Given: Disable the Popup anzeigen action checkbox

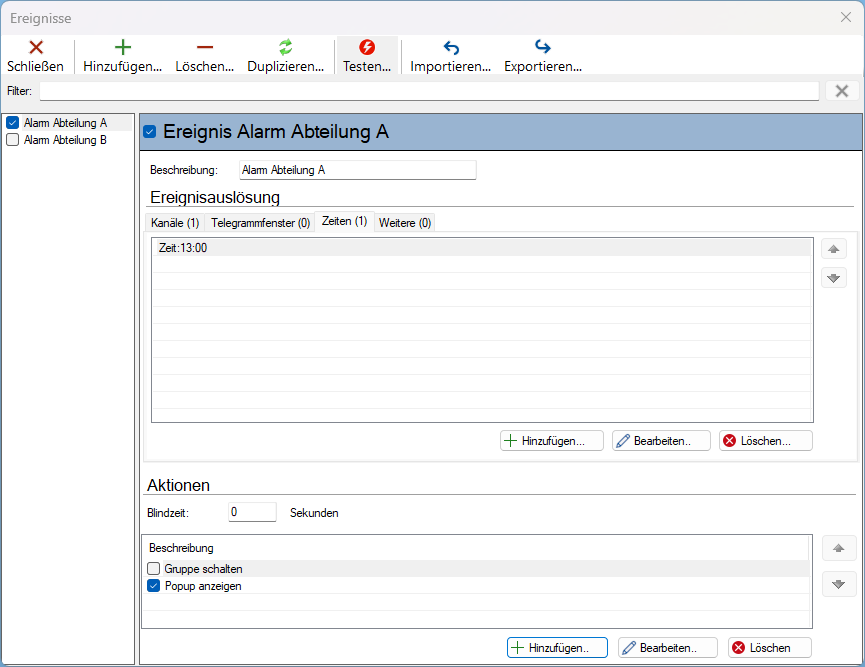Looking at the screenshot, I should click(154, 586).
